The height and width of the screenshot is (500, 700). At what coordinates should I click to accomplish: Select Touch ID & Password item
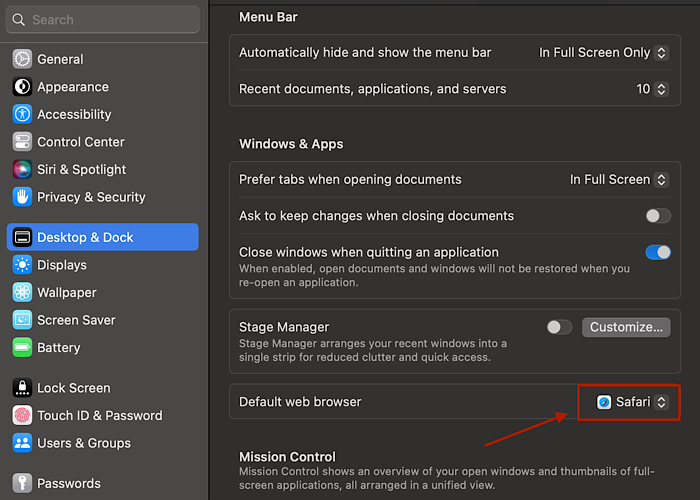[103, 415]
